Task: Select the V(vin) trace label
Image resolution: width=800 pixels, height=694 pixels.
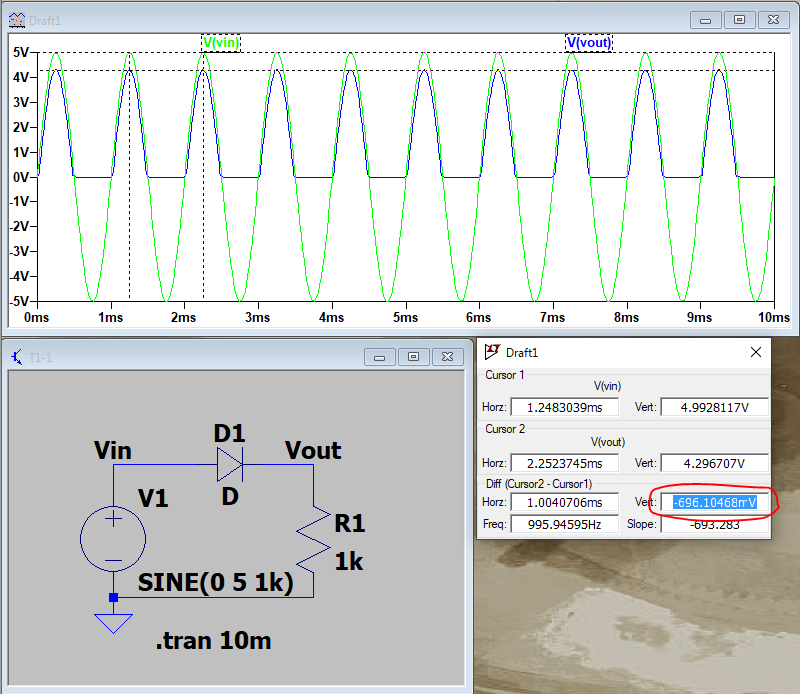Action: 221,42
